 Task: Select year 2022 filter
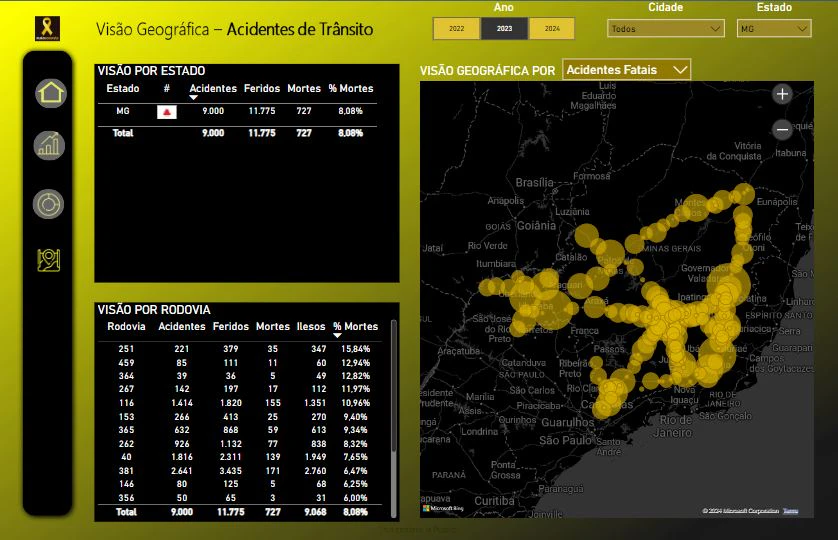[x=456, y=28]
